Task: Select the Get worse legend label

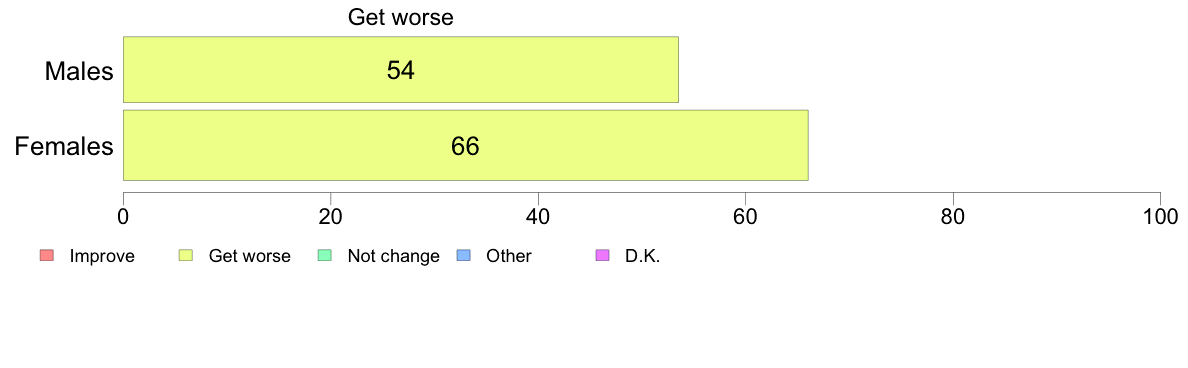Action: pyautogui.click(x=249, y=256)
